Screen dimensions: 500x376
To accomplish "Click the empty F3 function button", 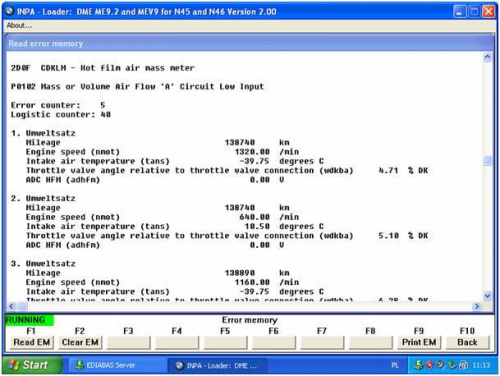I will pyautogui.click(x=128, y=342).
